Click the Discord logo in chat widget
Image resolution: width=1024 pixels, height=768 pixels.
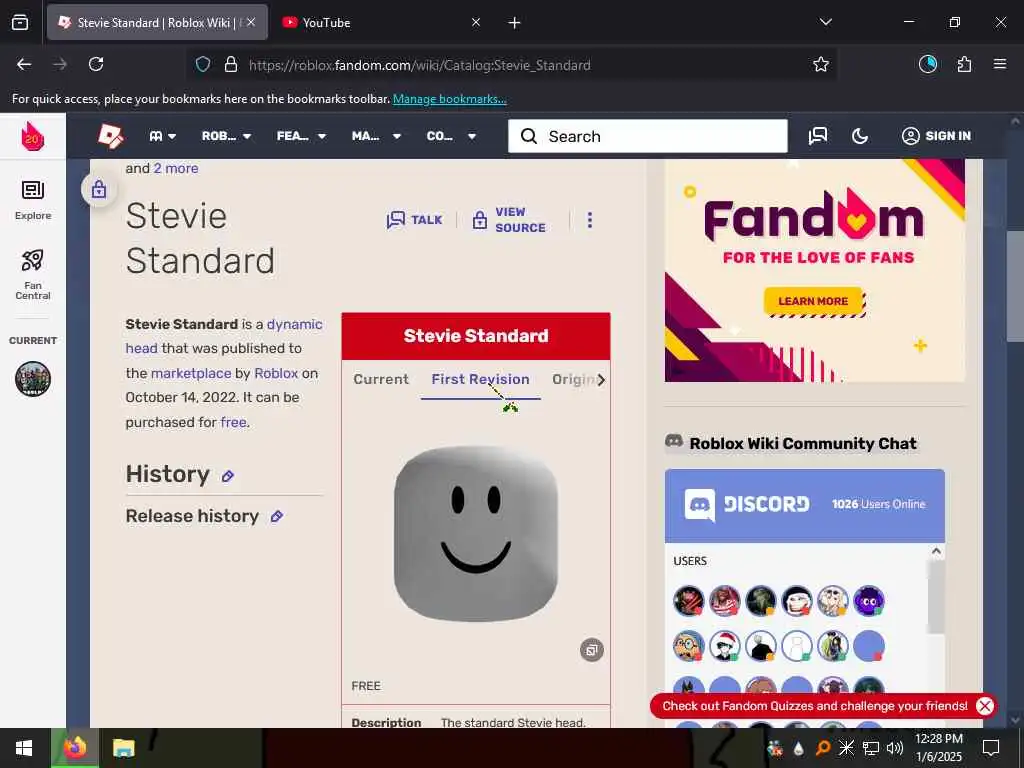746,504
